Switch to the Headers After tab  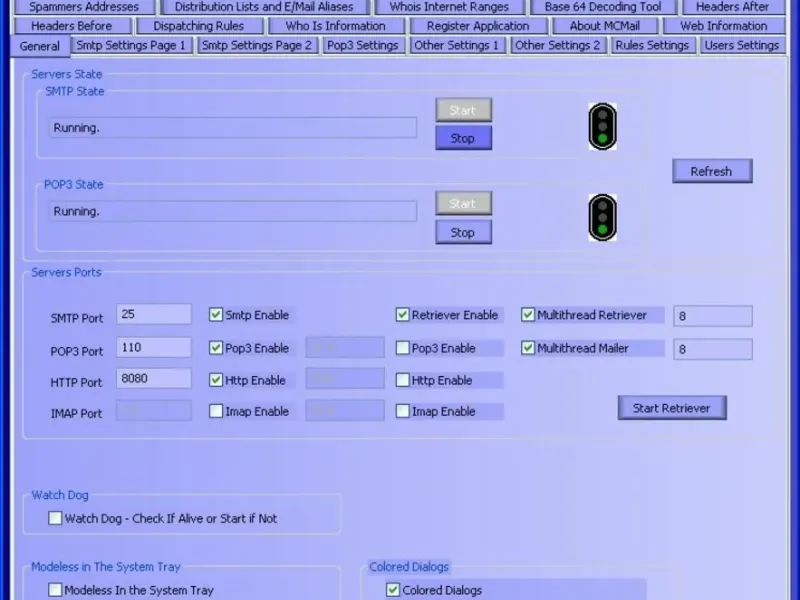point(733,7)
